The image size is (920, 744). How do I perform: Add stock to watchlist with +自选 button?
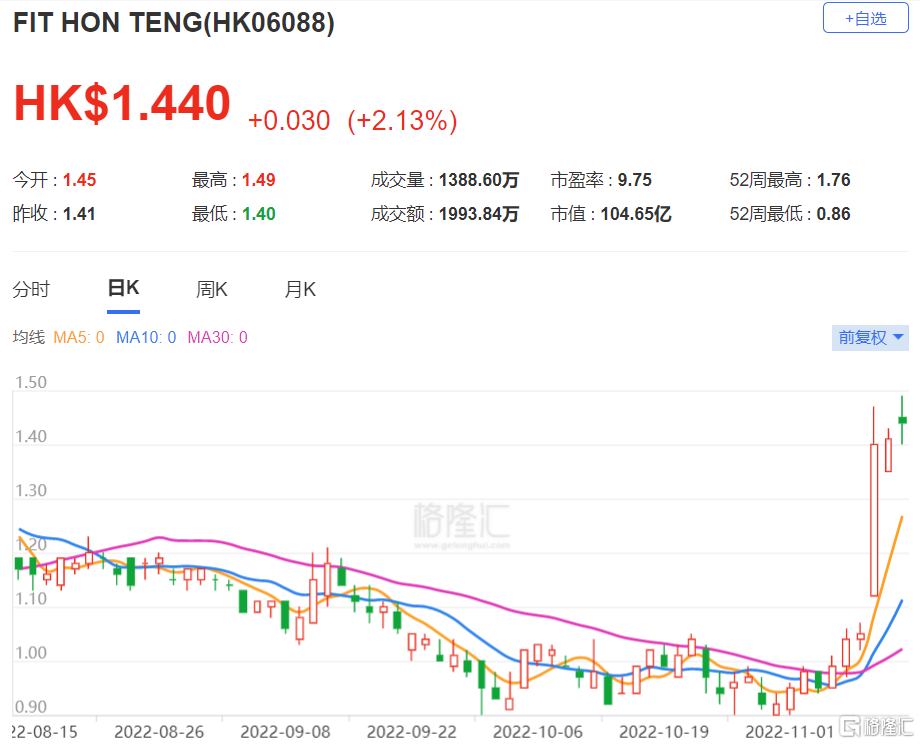pos(865,18)
